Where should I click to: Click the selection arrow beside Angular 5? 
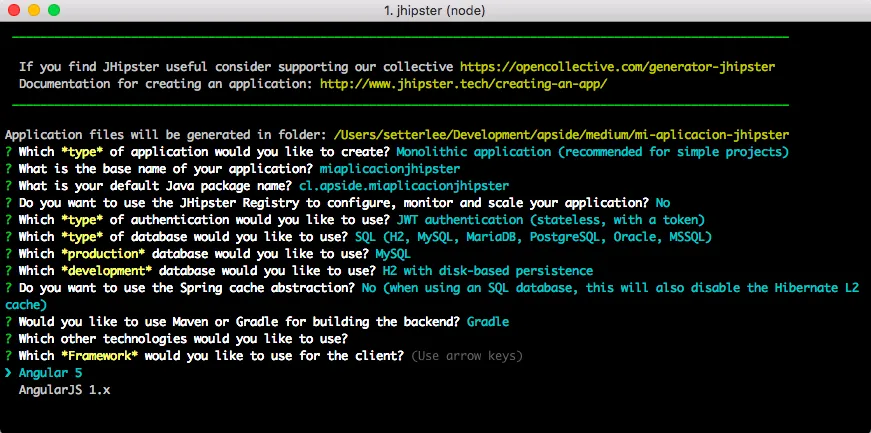8,372
